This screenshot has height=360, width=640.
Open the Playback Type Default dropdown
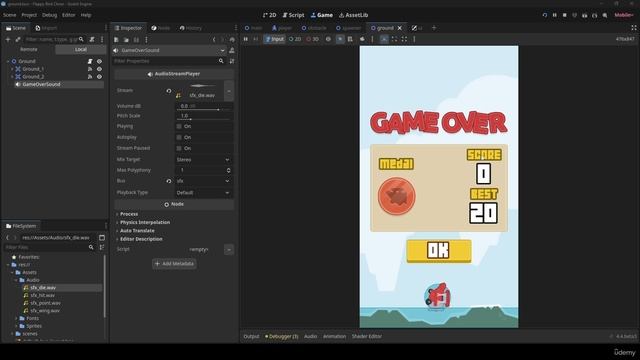[x=204, y=193]
